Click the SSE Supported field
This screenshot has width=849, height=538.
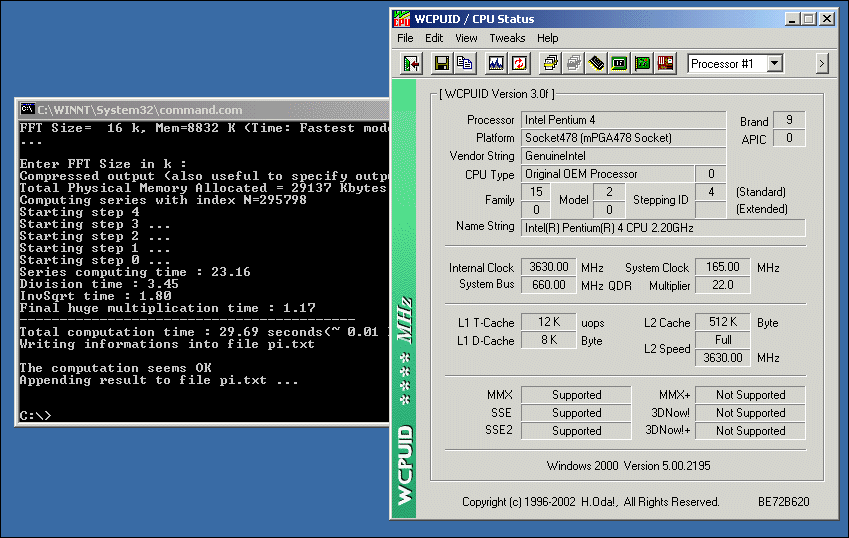pos(576,412)
